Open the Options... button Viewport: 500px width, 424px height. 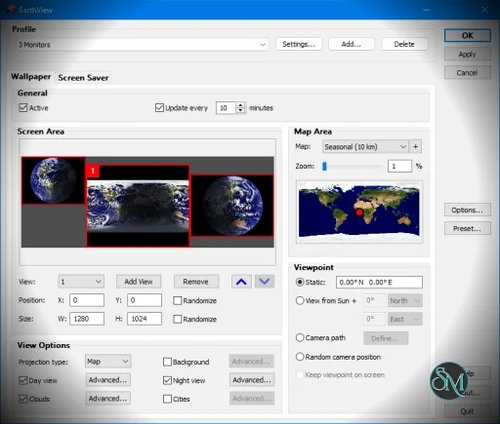coord(467,210)
